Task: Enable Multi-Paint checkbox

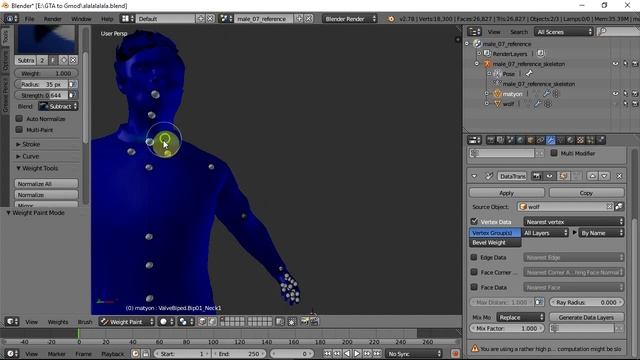Action: coord(19,130)
